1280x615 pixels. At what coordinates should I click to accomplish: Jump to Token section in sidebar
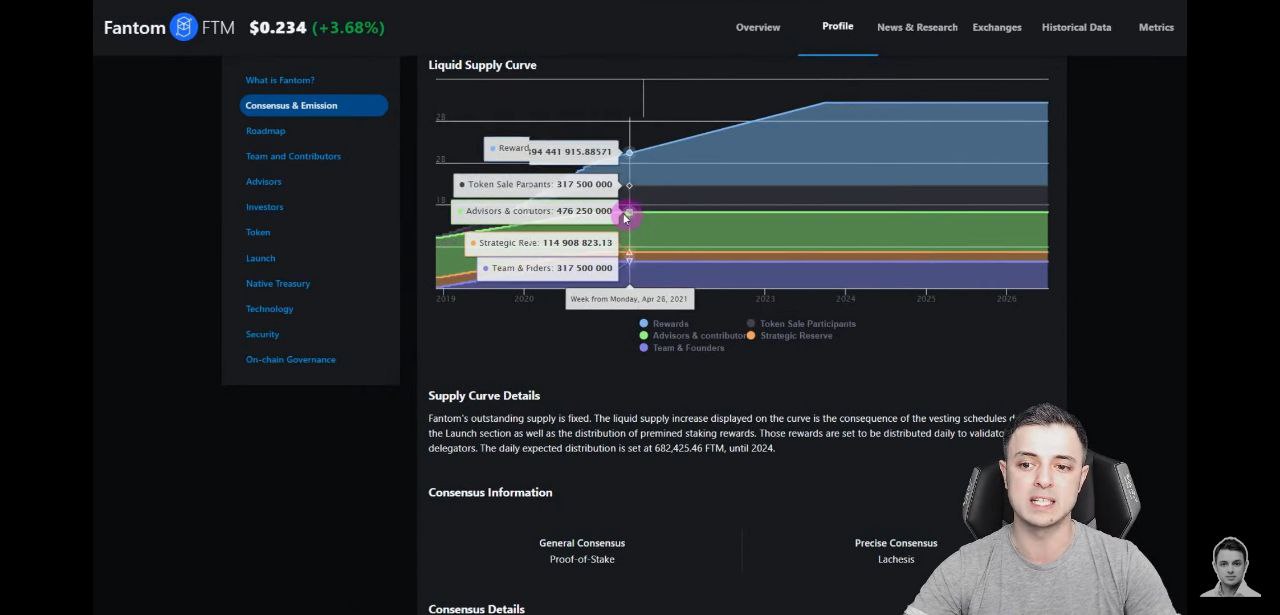(258, 232)
